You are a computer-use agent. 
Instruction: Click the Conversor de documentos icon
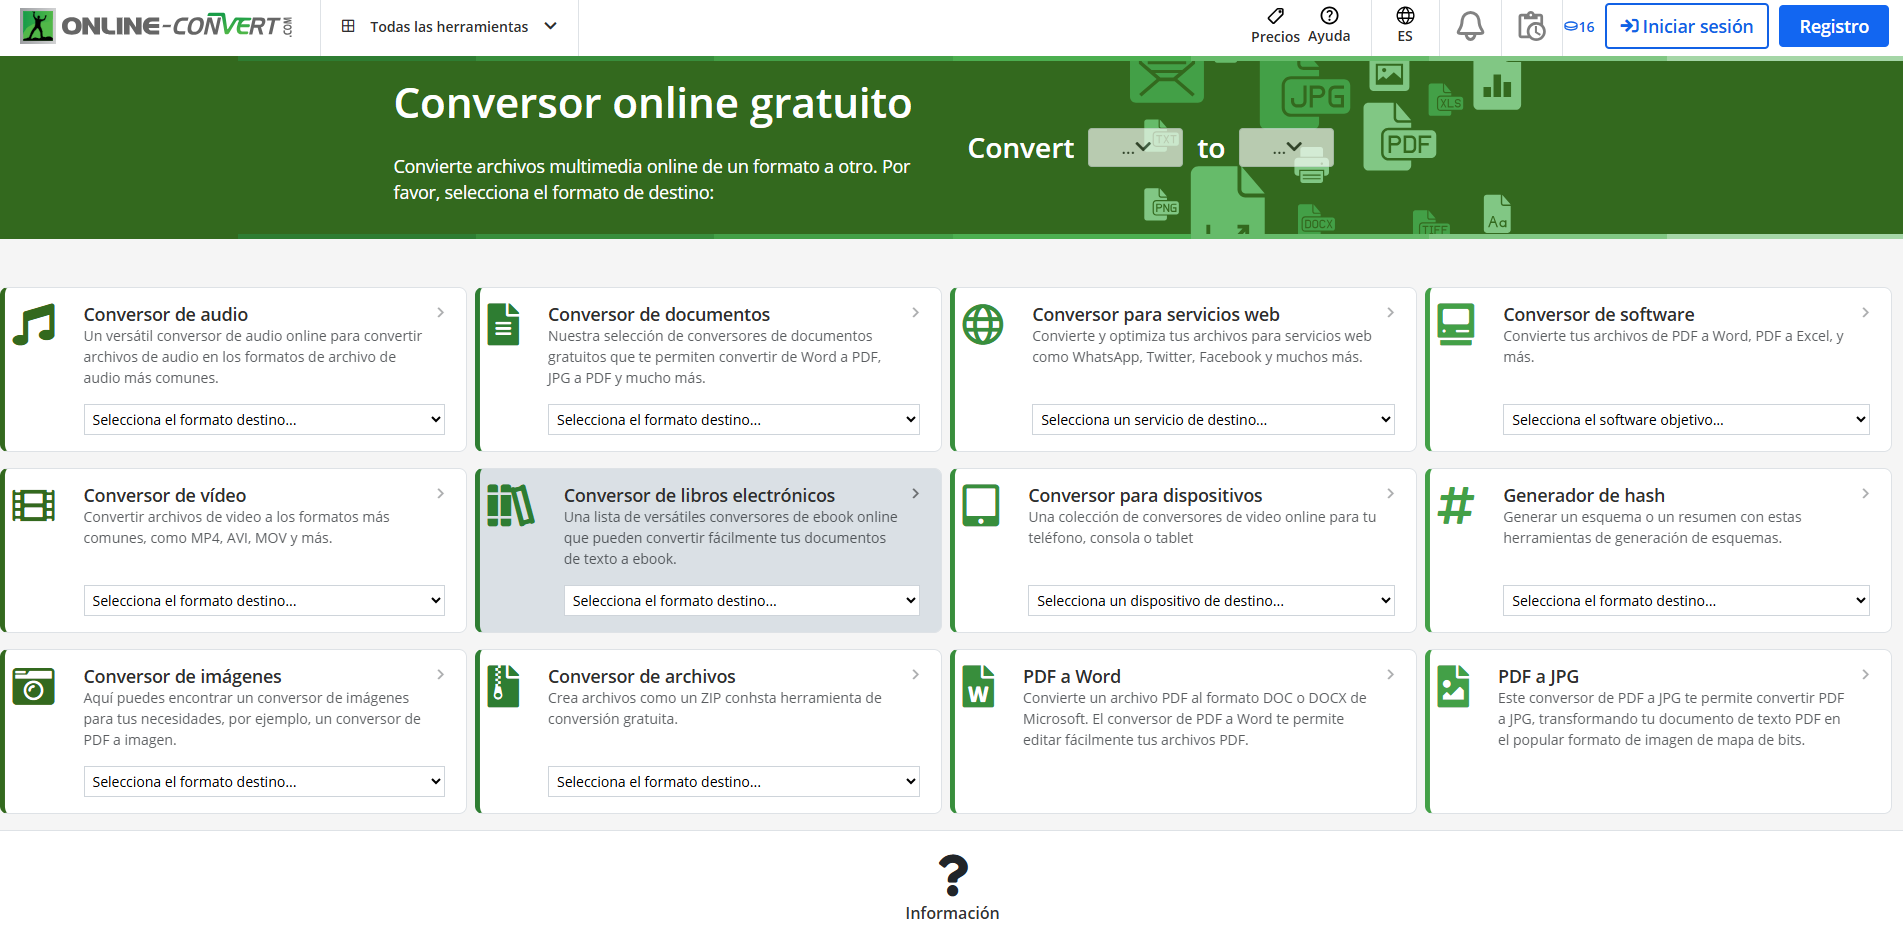[x=504, y=324]
